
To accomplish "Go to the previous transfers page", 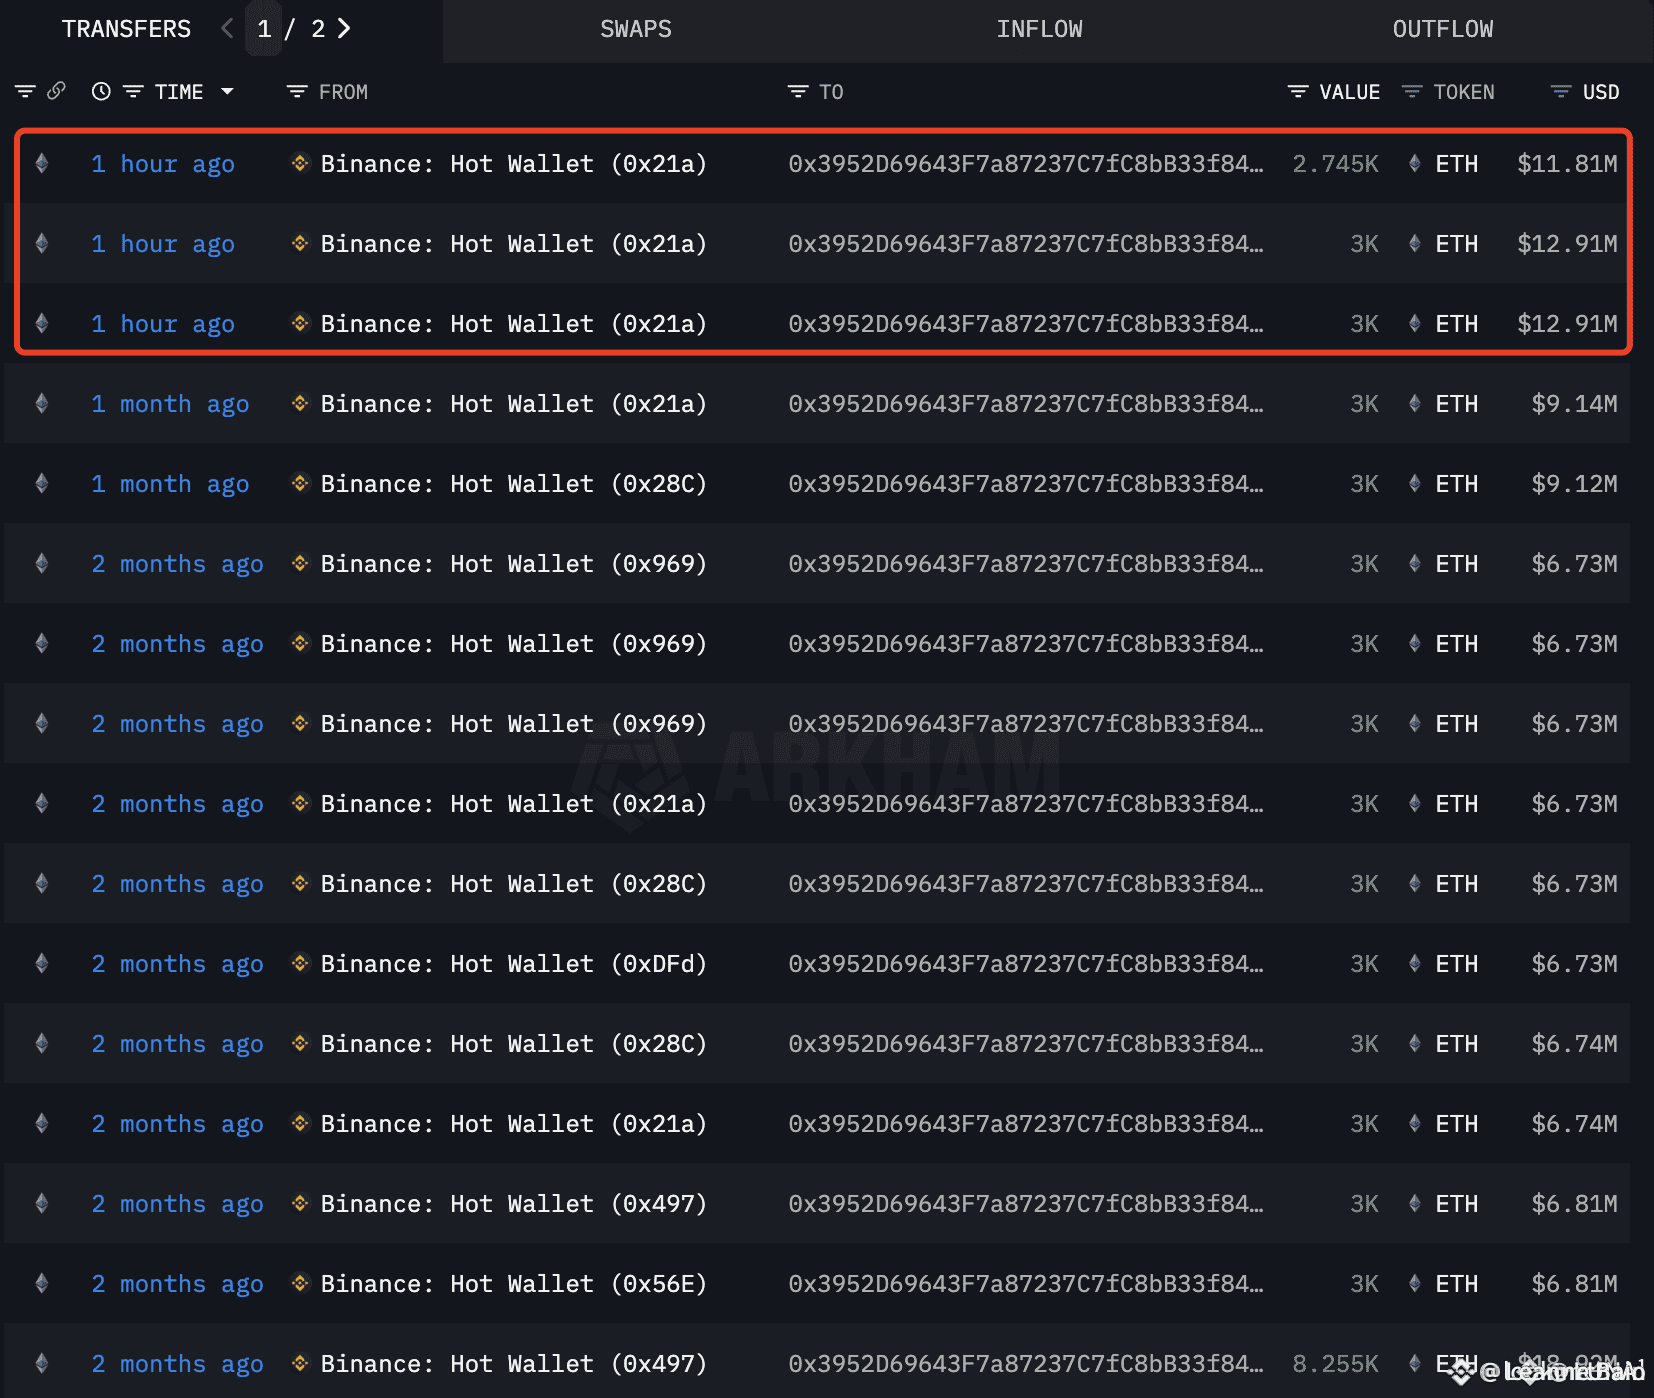I will [x=227, y=28].
